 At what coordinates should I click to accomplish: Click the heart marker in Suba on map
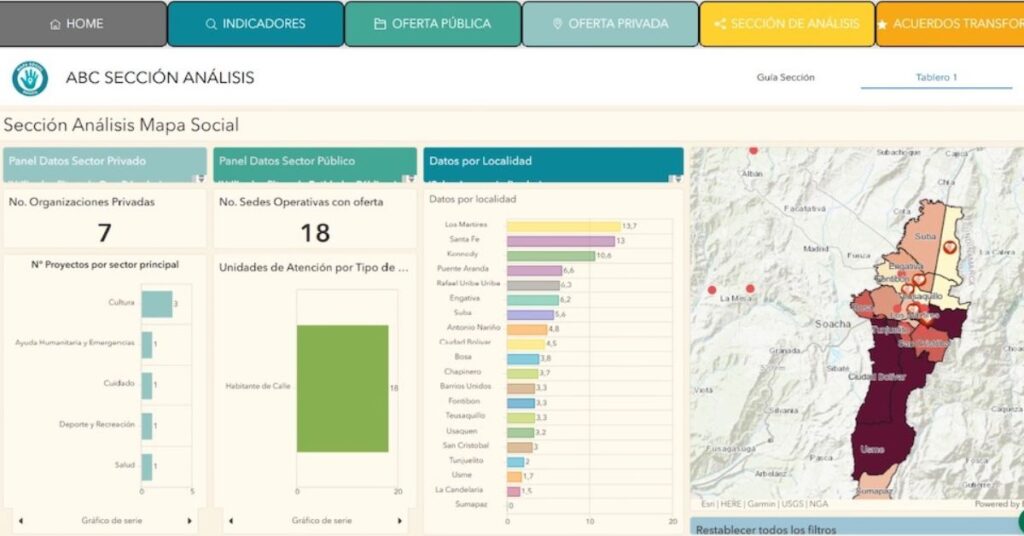(x=948, y=245)
